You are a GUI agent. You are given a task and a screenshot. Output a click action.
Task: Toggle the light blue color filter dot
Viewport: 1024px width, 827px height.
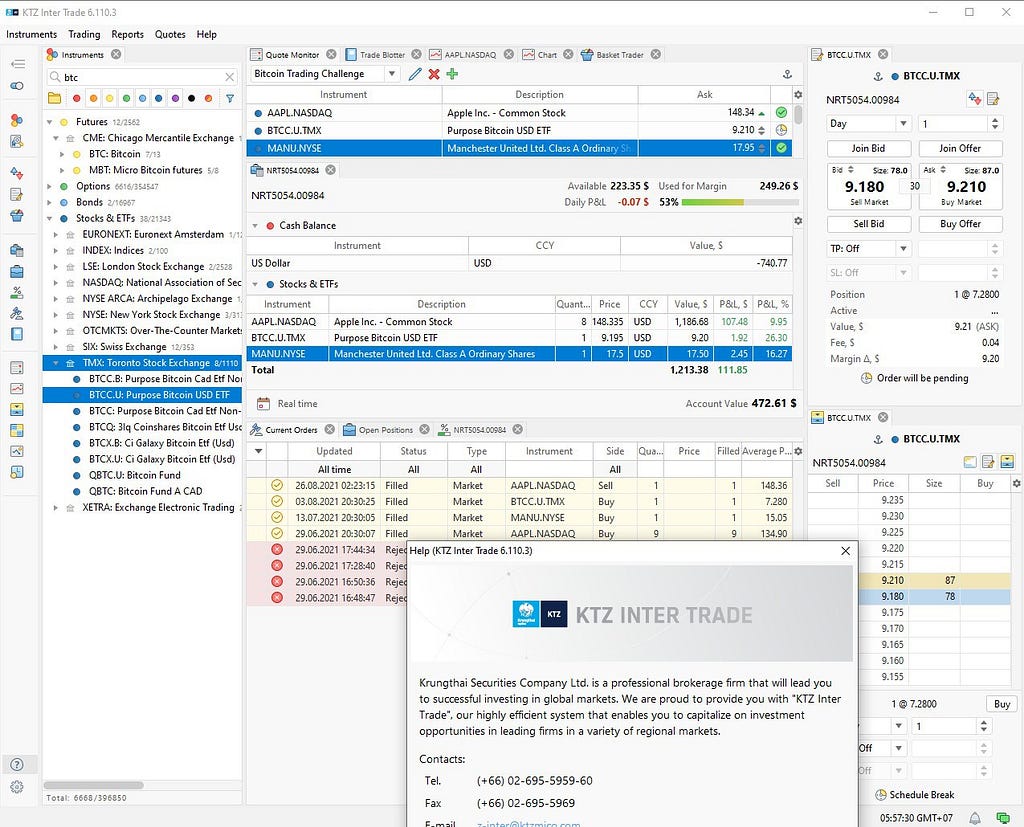[142, 99]
